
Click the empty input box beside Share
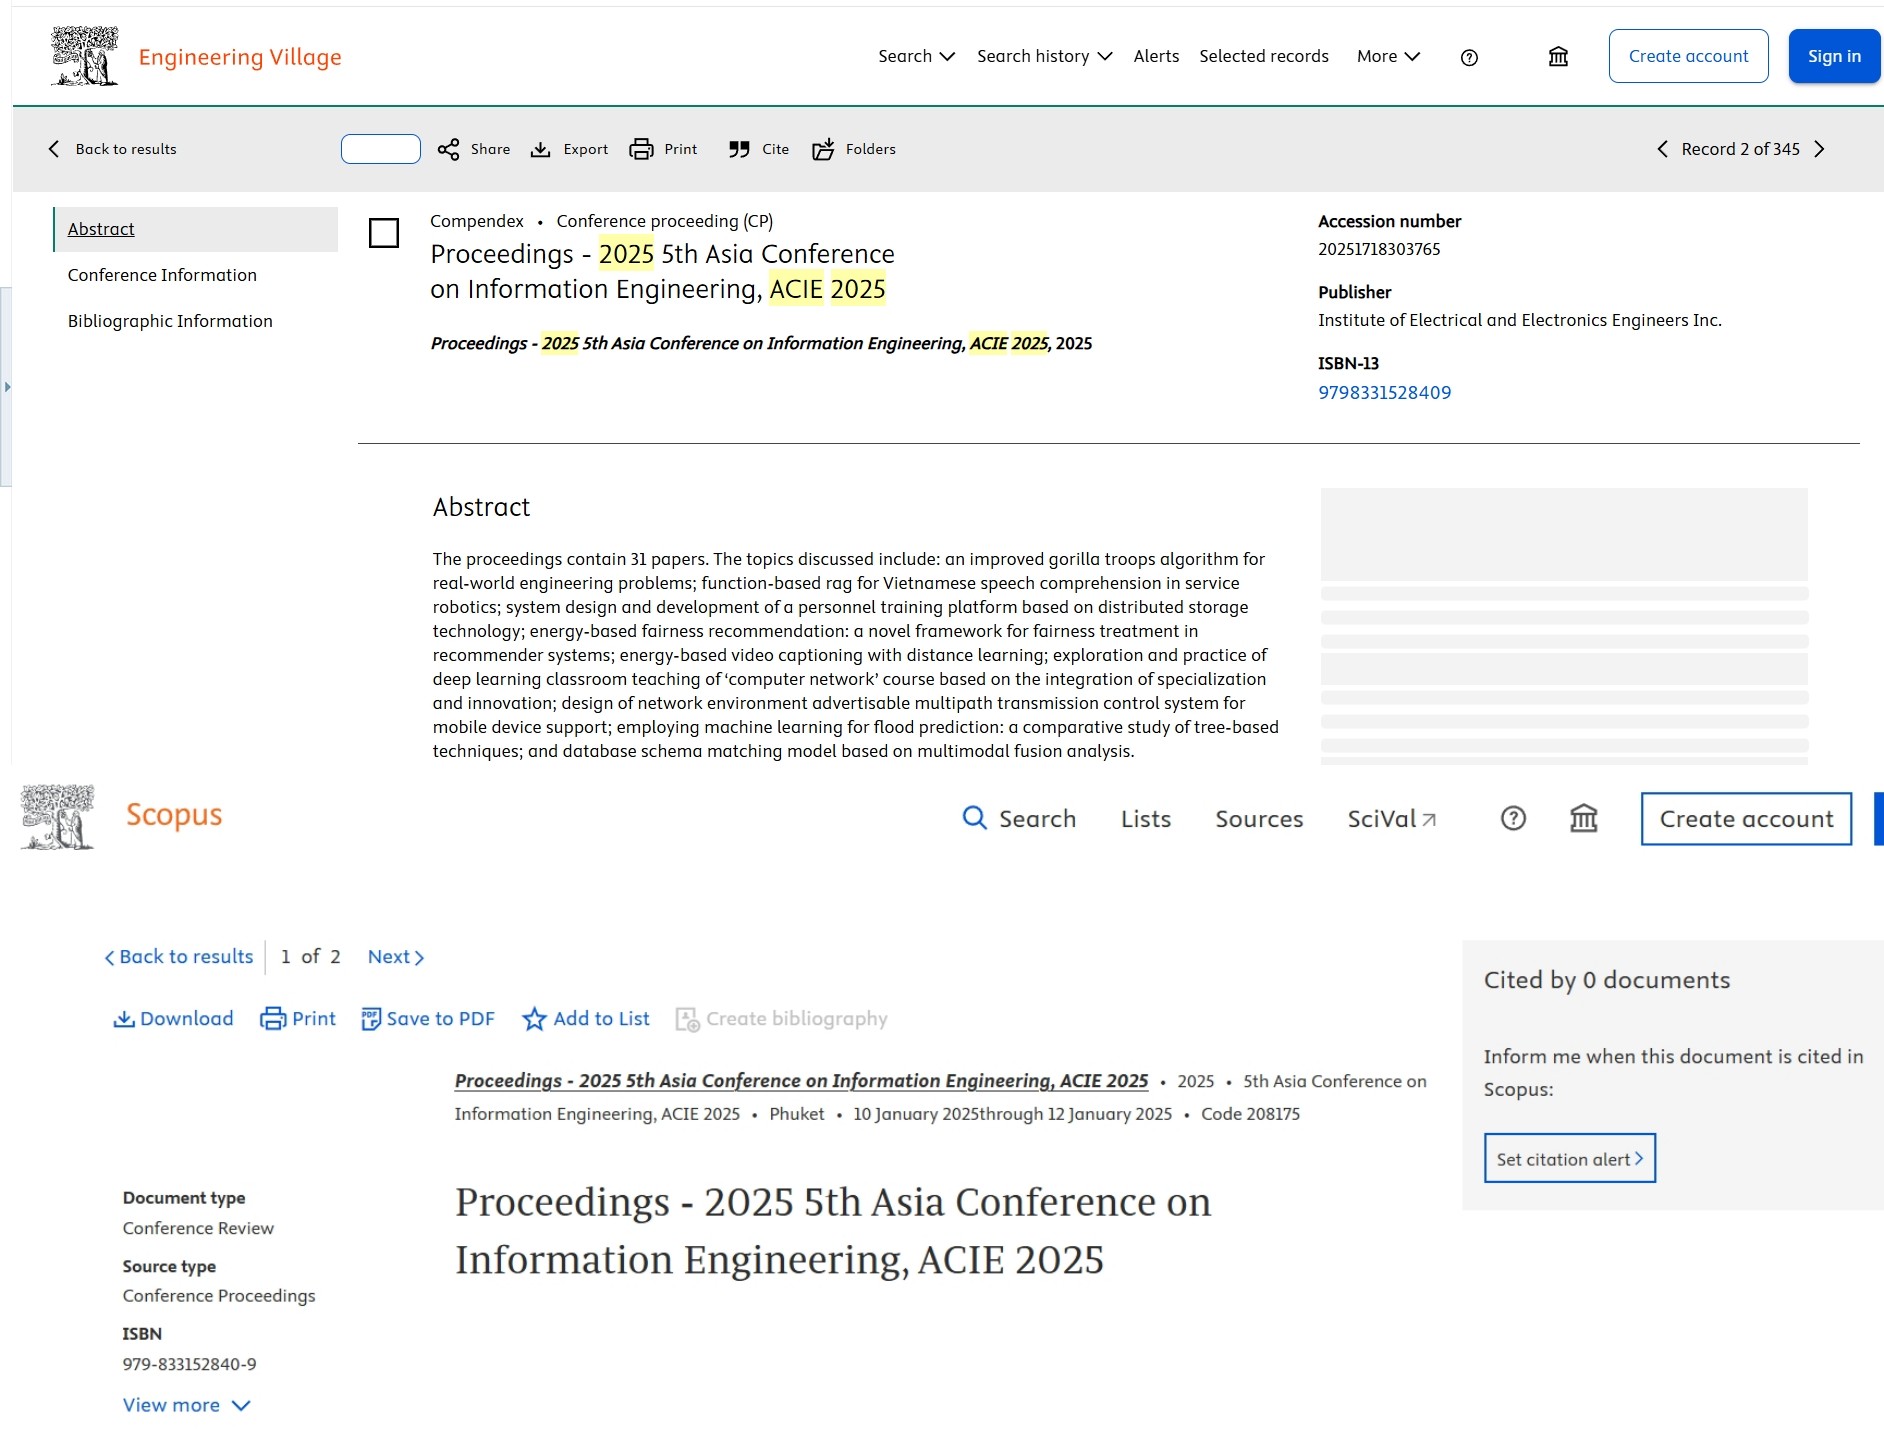point(381,149)
